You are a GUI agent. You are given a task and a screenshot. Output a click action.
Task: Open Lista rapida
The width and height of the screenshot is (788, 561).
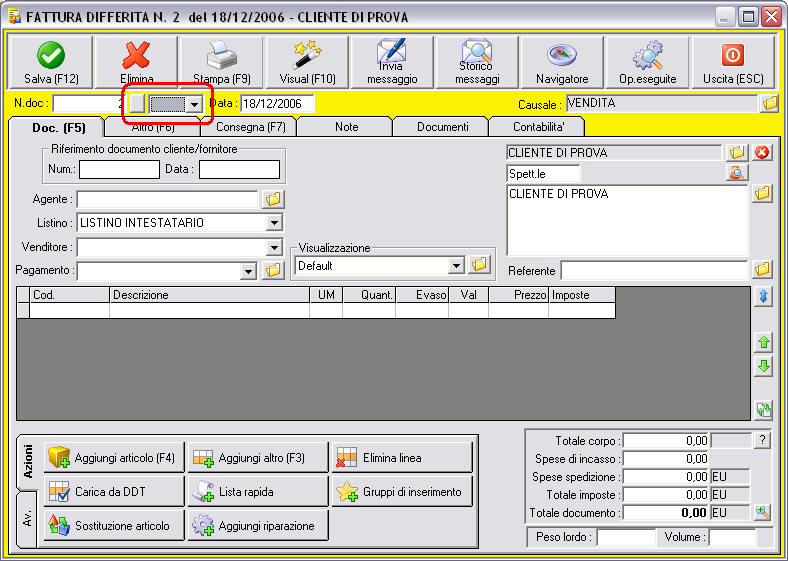click(258, 491)
